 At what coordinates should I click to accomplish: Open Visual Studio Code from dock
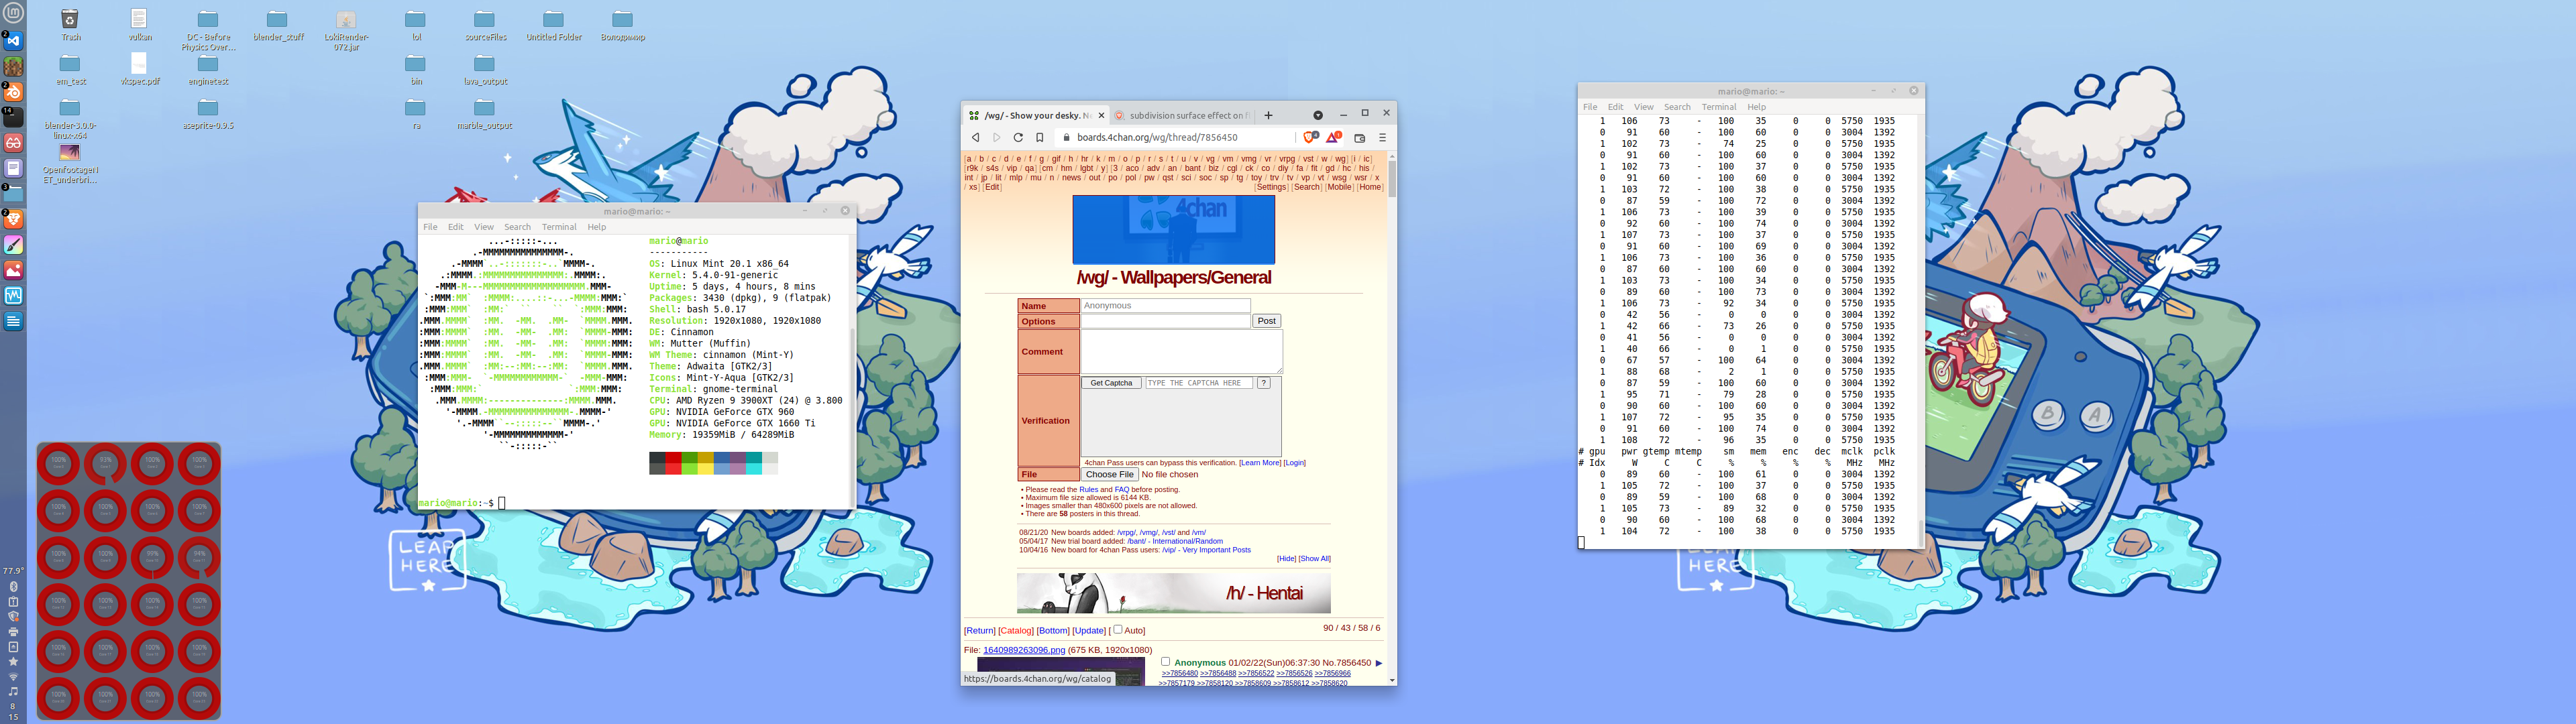[x=13, y=41]
